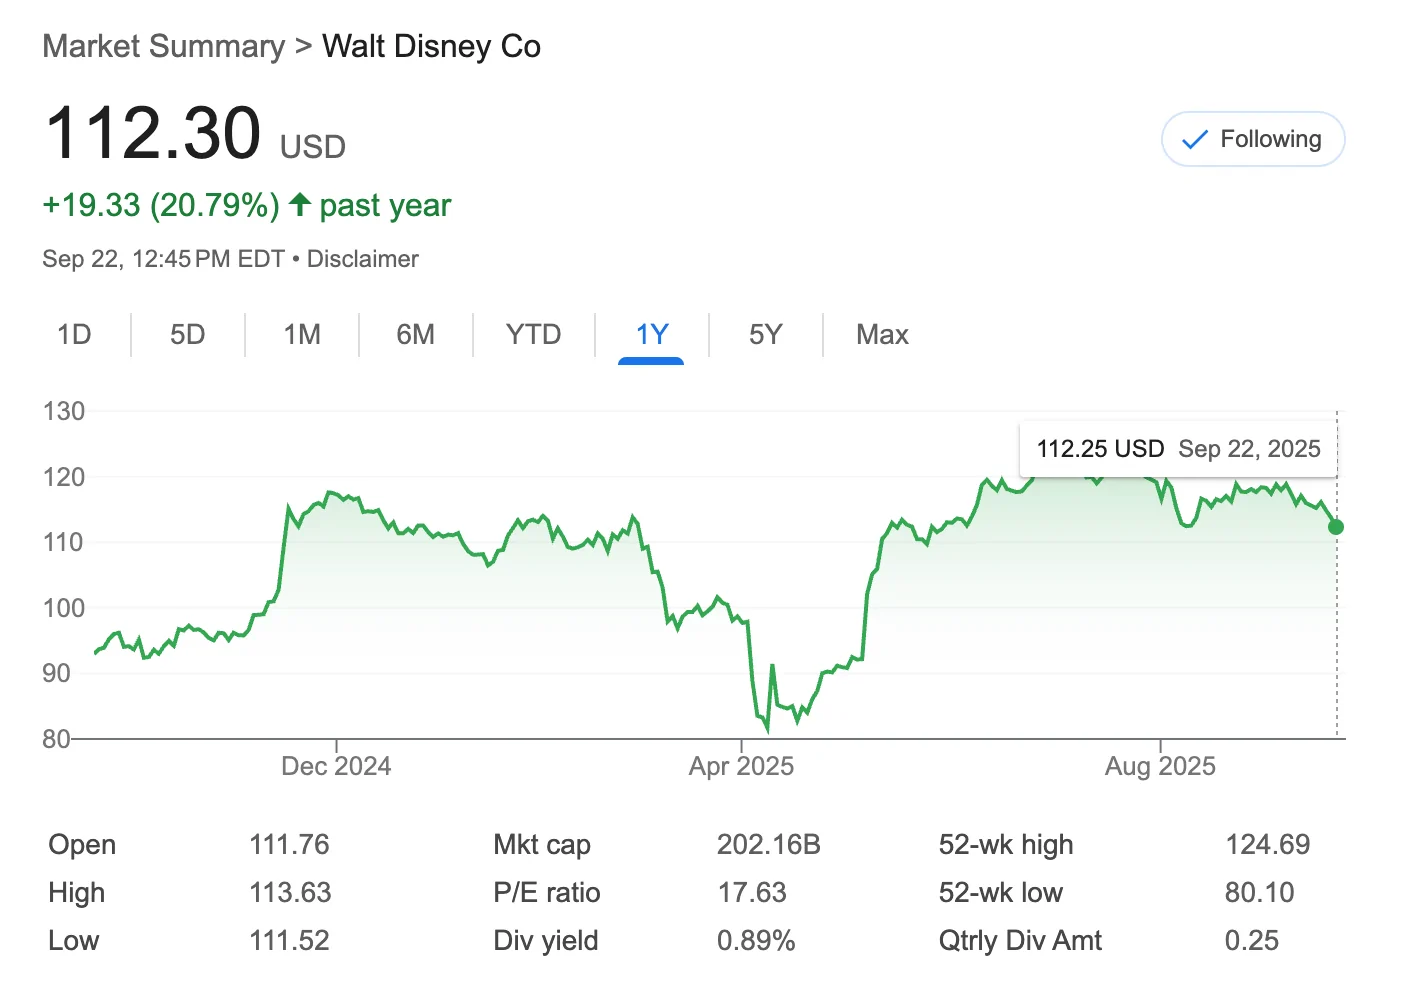The width and height of the screenshot is (1406, 988).
Task: Click the 52-wk high value 124.69
Action: tap(1267, 845)
